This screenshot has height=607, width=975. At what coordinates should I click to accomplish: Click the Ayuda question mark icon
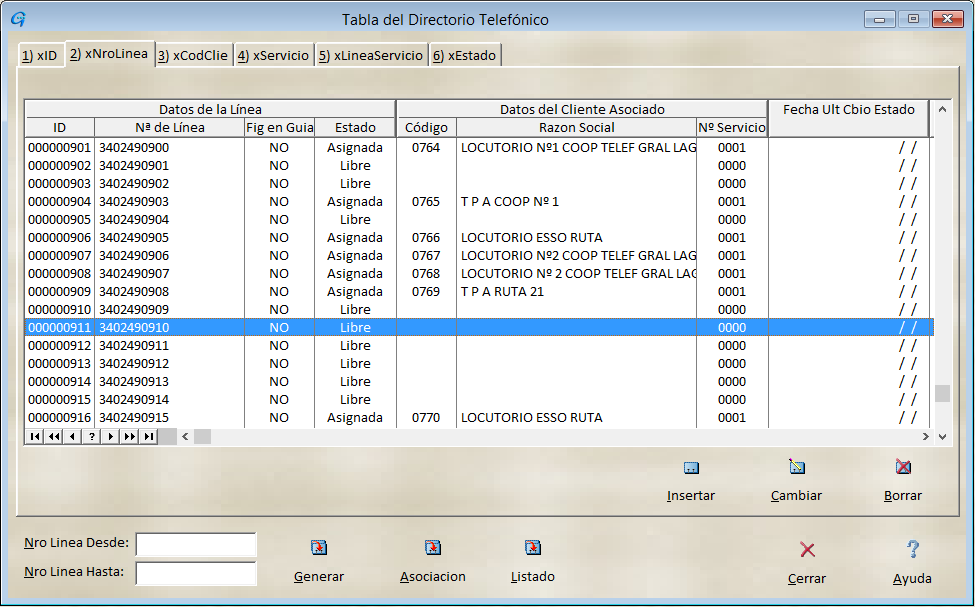912,549
